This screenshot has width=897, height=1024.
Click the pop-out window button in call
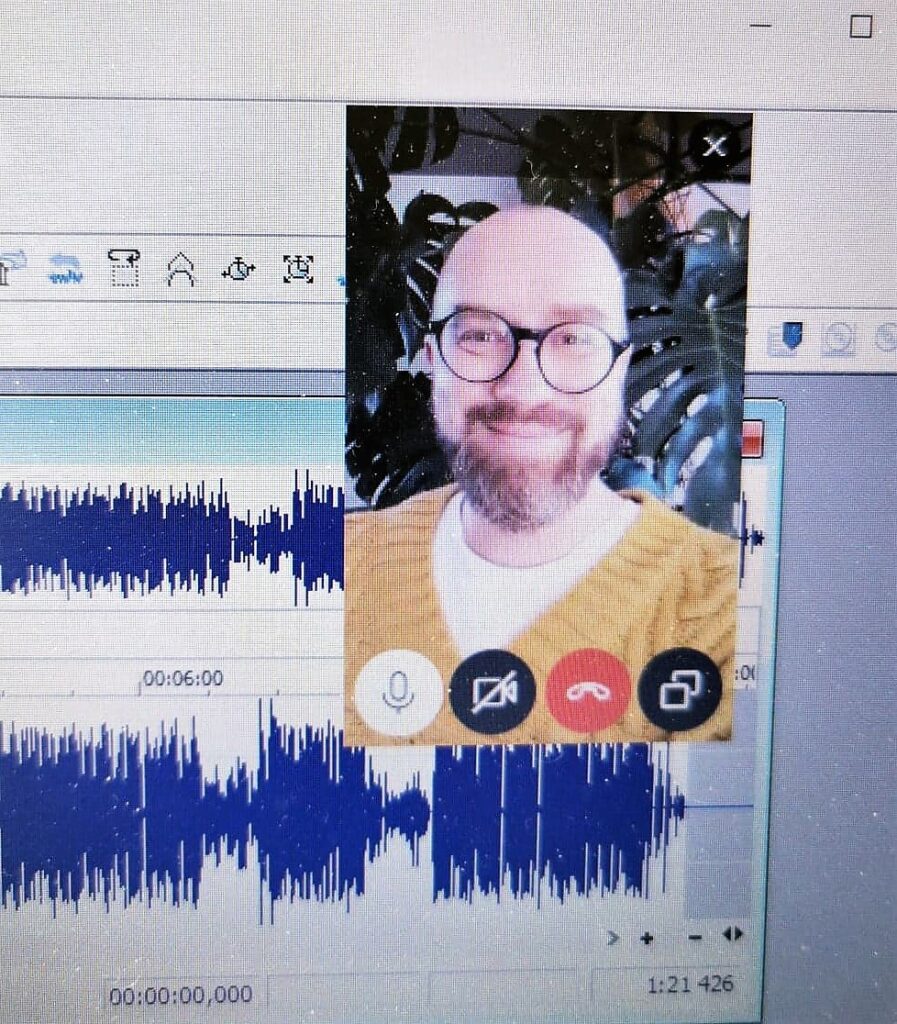click(x=679, y=690)
